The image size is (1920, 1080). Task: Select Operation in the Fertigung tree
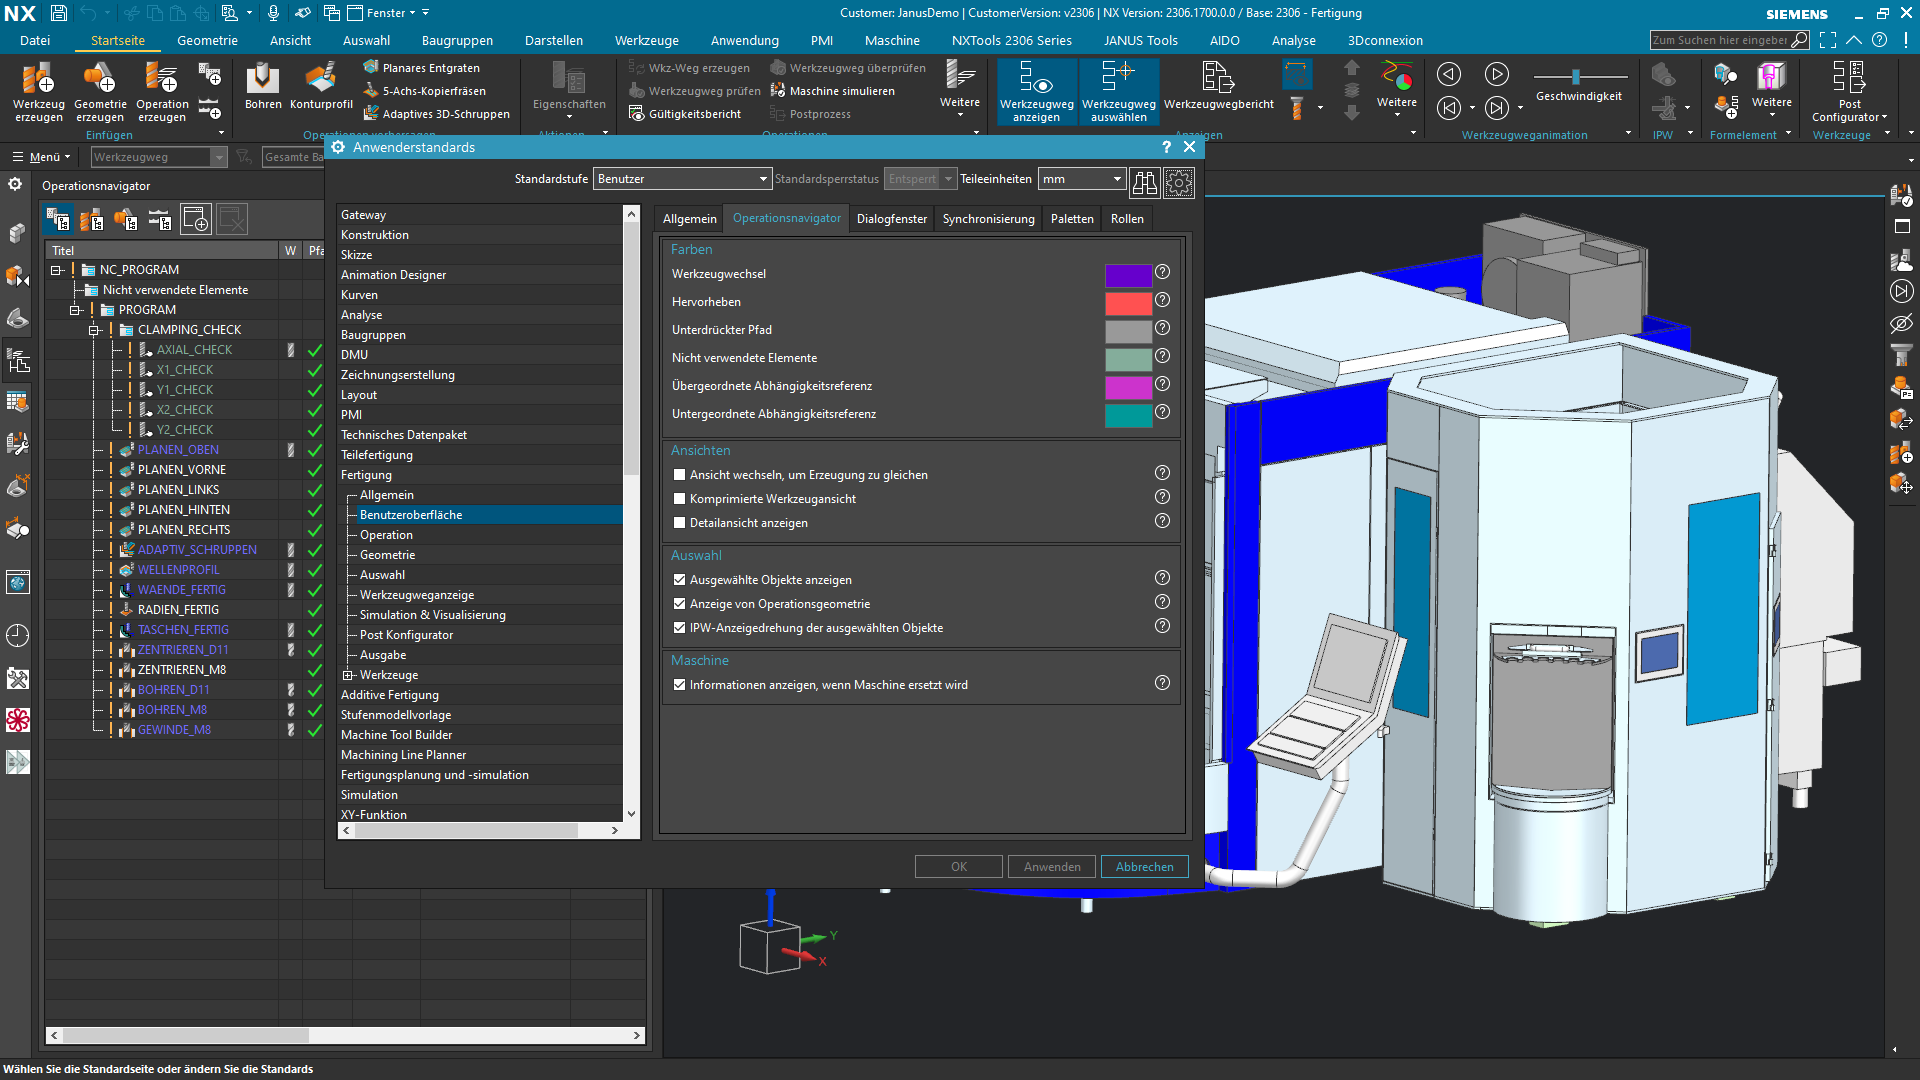point(386,535)
